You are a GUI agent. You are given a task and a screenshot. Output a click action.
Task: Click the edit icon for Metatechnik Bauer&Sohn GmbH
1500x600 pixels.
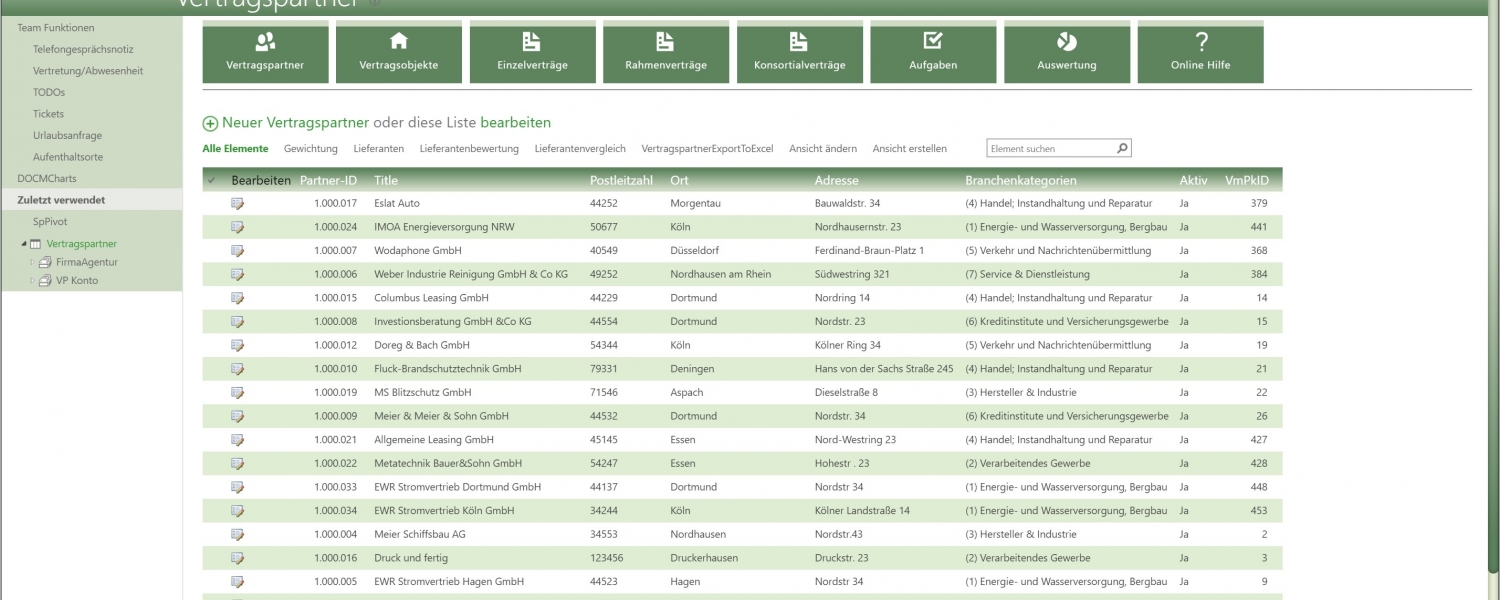tap(237, 464)
